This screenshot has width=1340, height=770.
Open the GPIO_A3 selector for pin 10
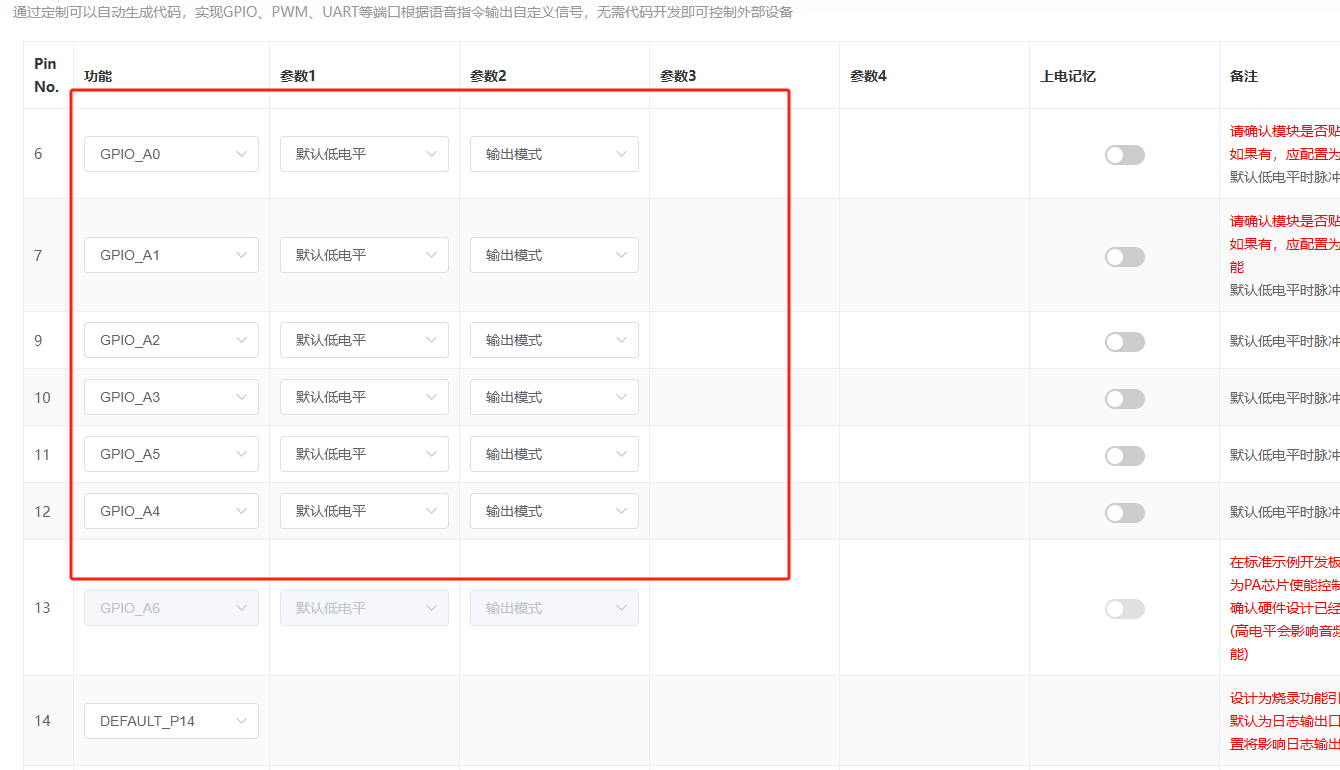tap(171, 397)
